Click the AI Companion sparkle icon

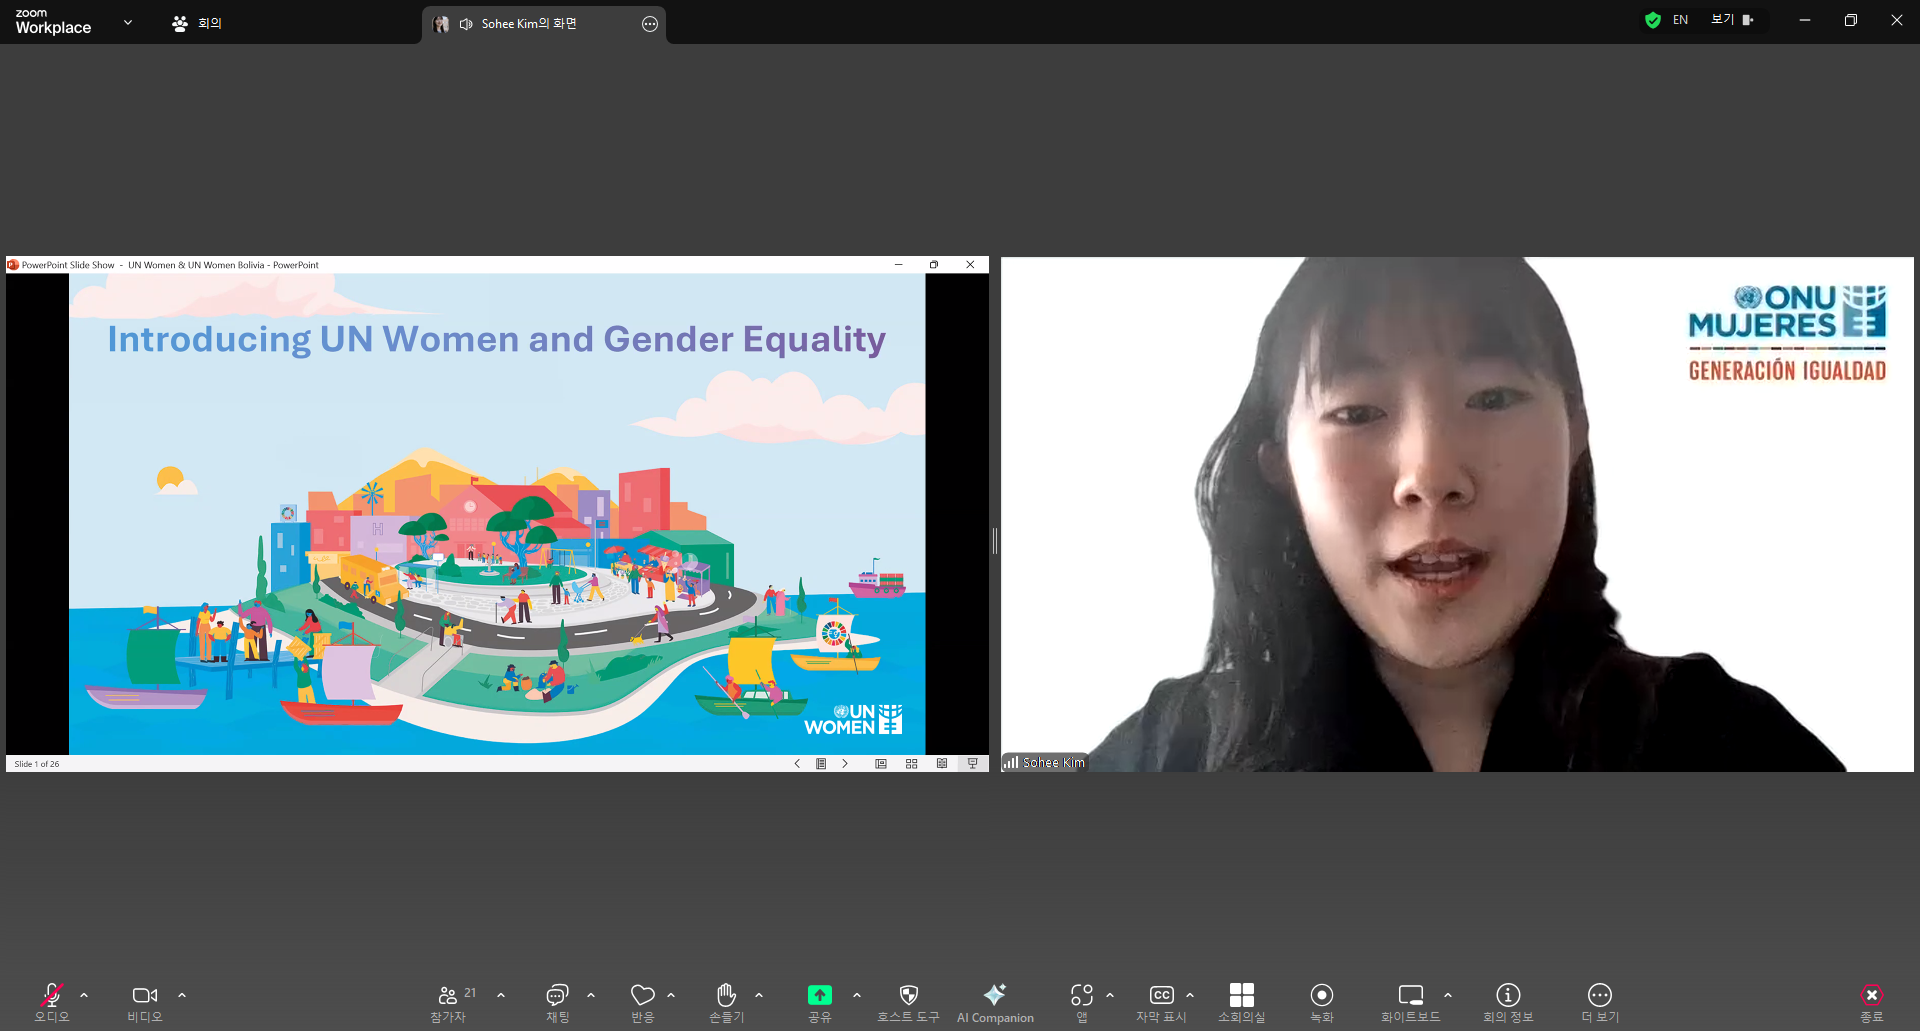pyautogui.click(x=994, y=995)
